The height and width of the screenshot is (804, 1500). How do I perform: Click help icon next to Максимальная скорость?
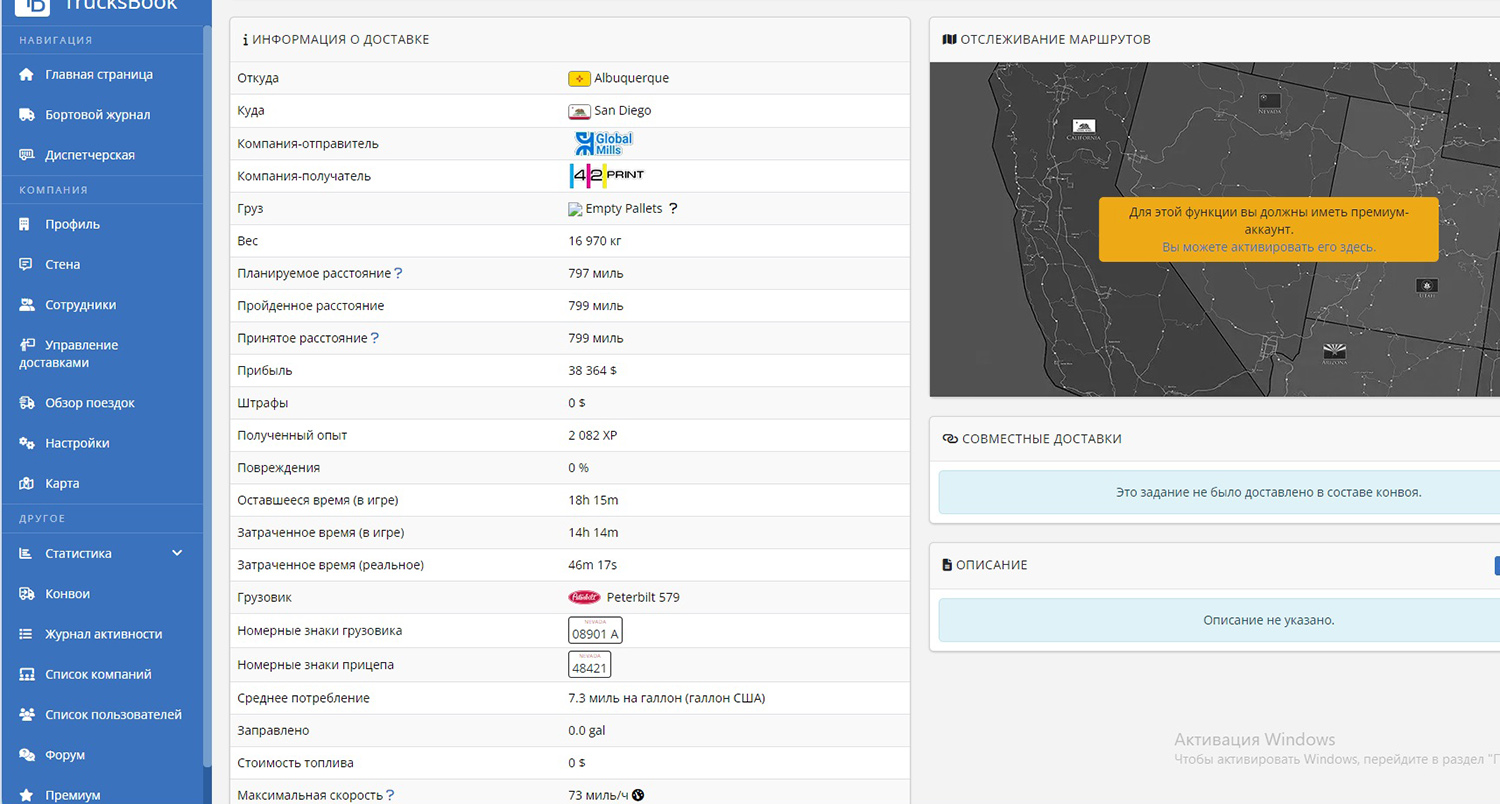tap(390, 795)
